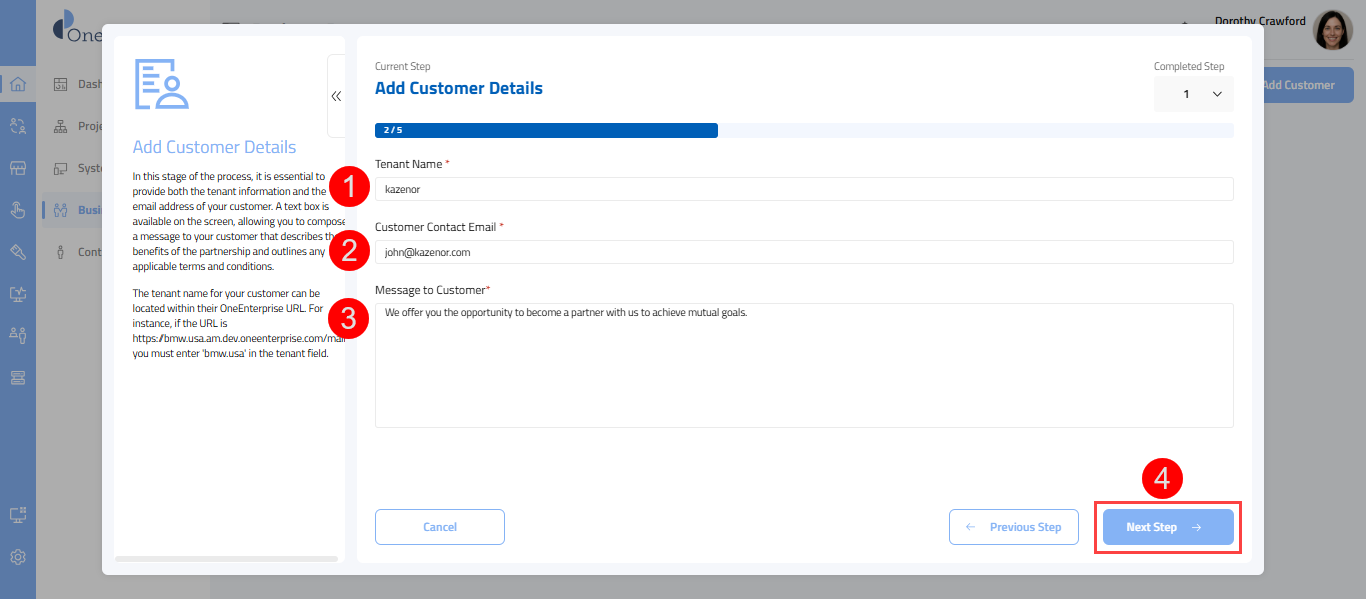Open Dorothy Crawford's profile avatar
This screenshot has height=599, width=1366.
[1332, 31]
